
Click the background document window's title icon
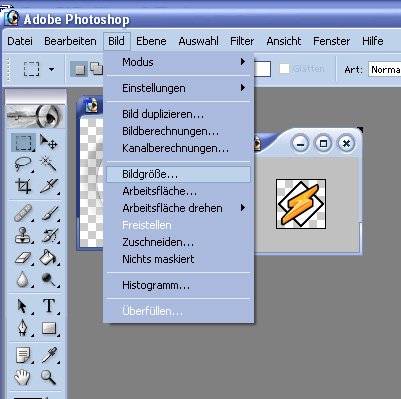click(x=90, y=106)
